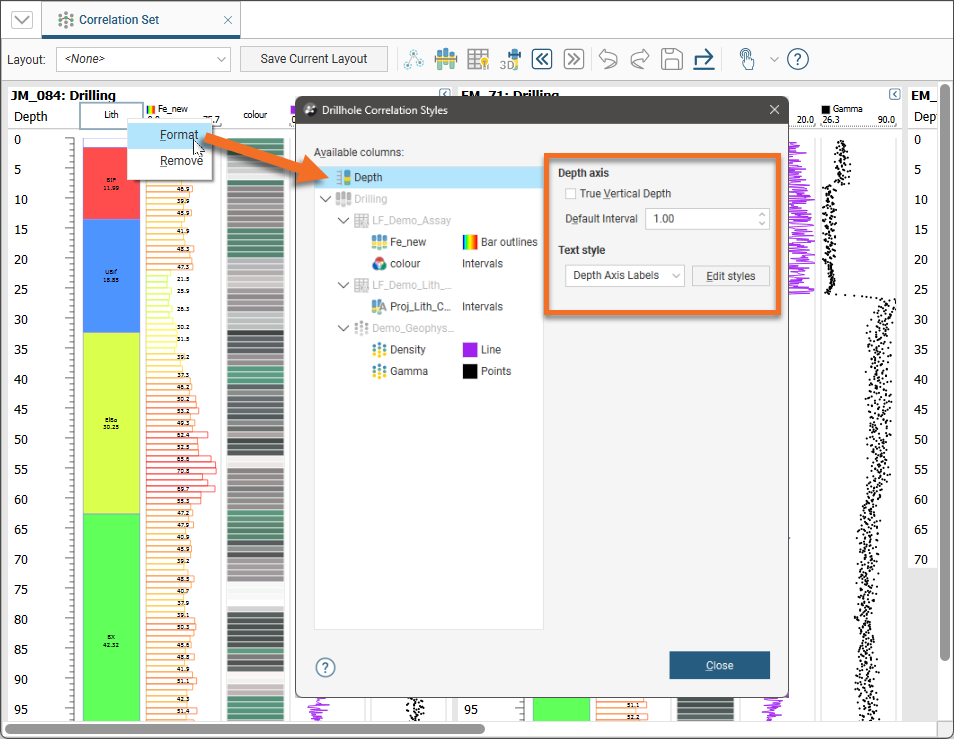Click the double left arrow toolbar icon

point(542,59)
